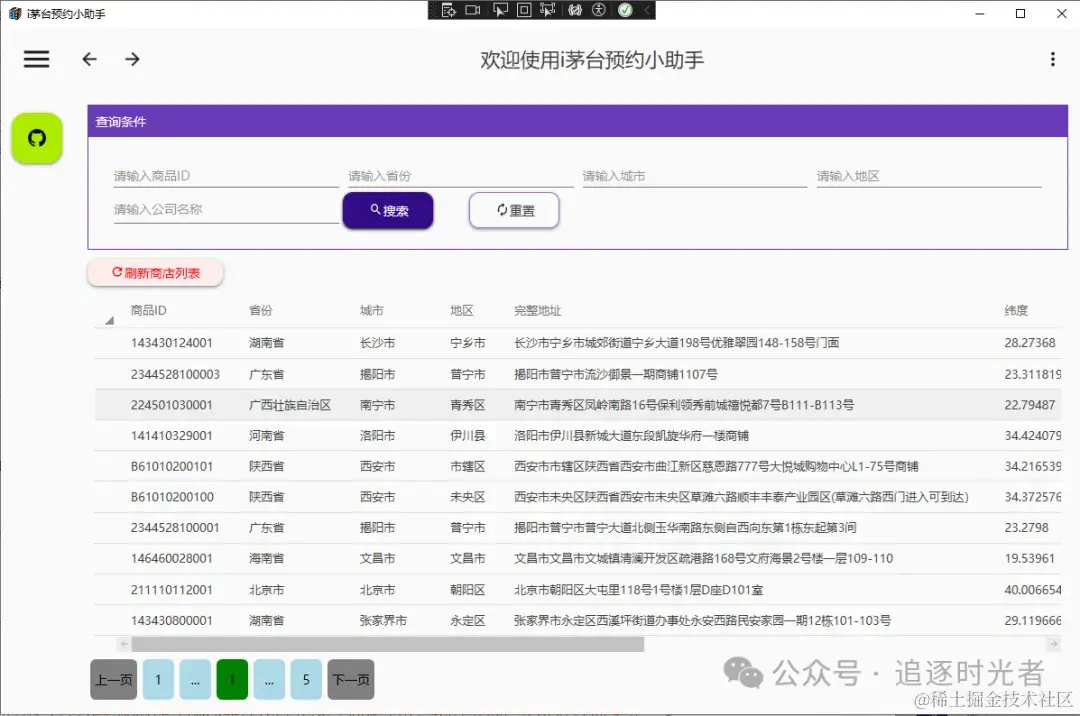Open the accessibility icon in floating toolbar
The width and height of the screenshot is (1080, 716).
point(597,10)
